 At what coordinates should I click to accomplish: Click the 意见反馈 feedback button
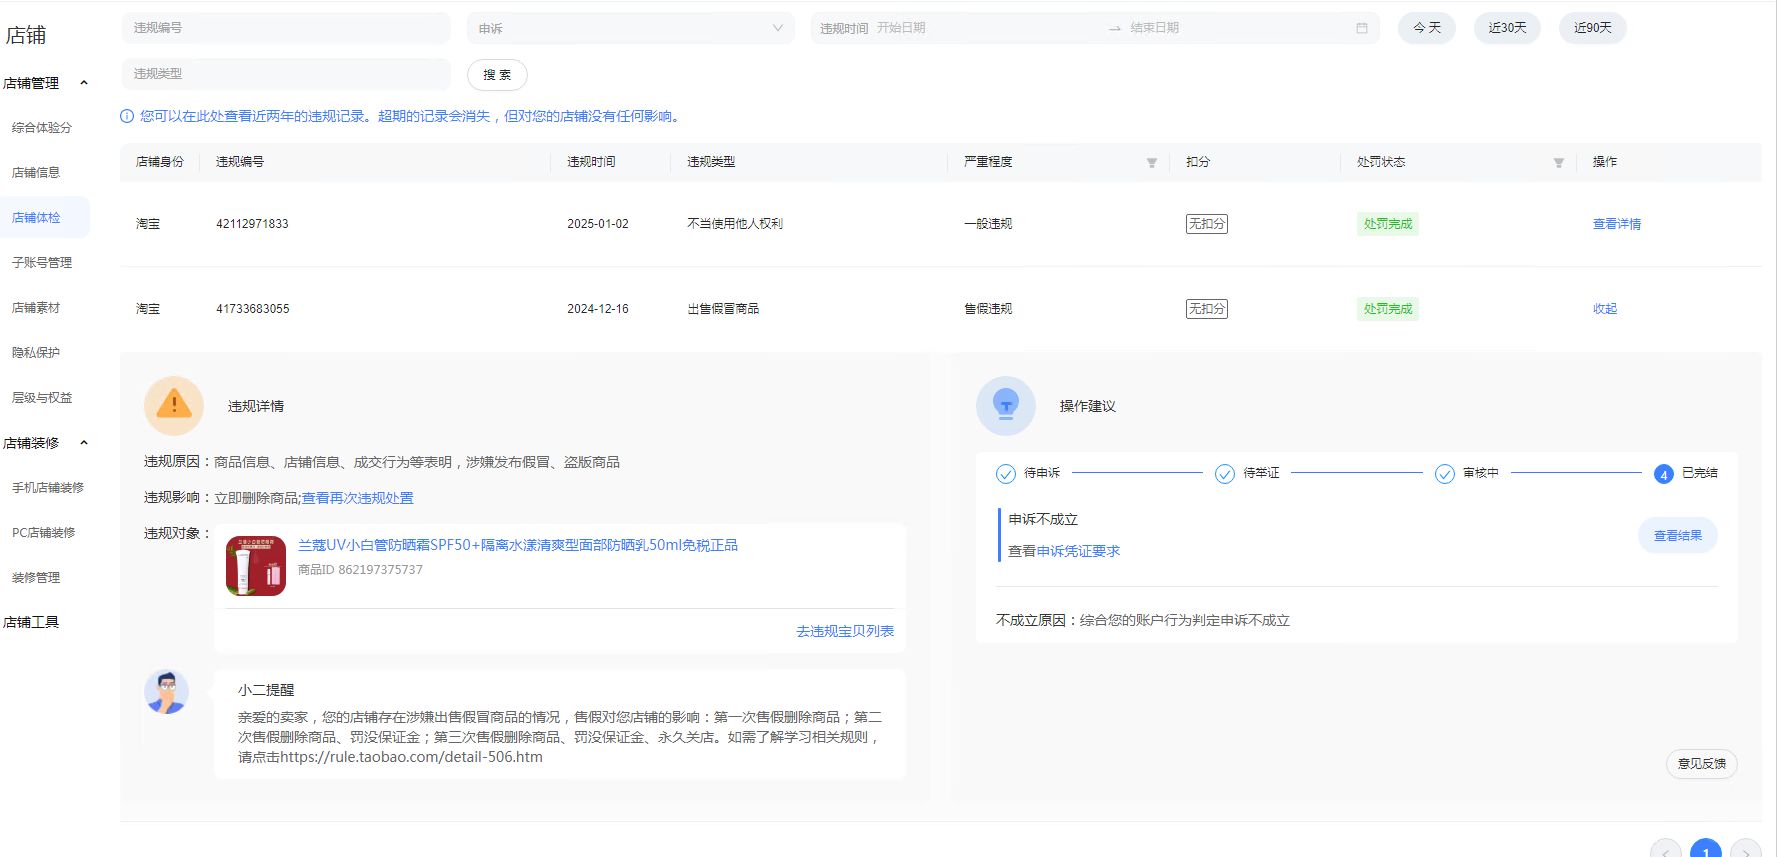1702,764
